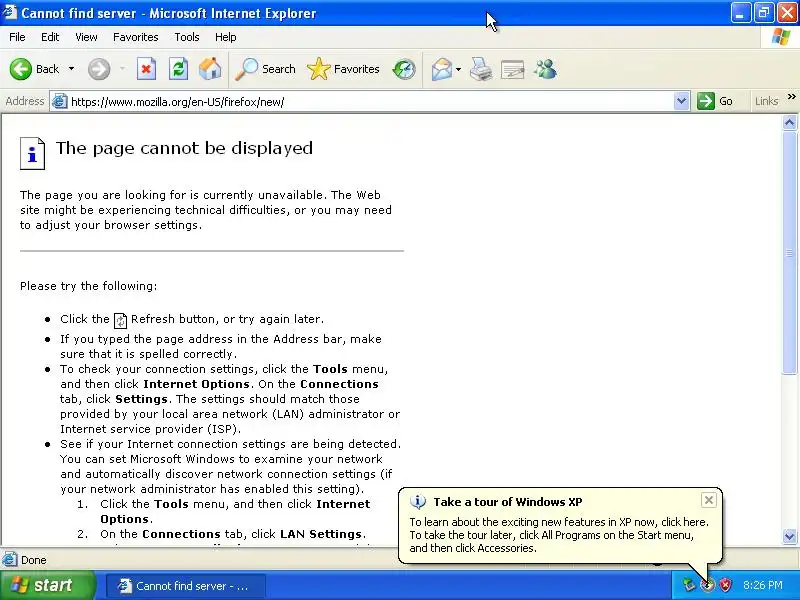Open the Favorites menu in menu bar
Image resolution: width=800 pixels, height=600 pixels.
[136, 37]
